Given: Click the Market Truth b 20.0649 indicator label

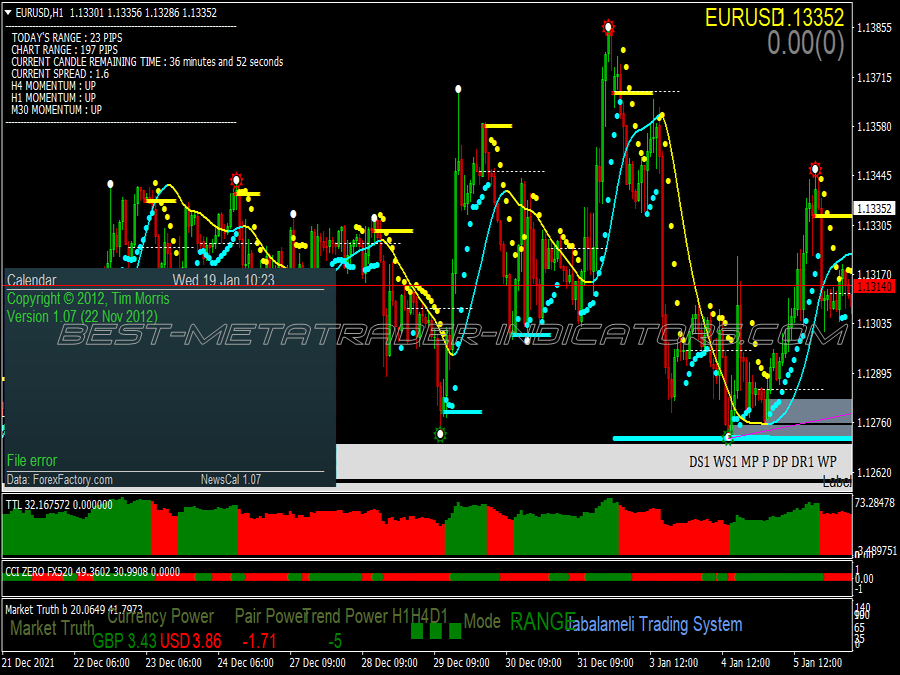Looking at the screenshot, I should pos(74,610).
